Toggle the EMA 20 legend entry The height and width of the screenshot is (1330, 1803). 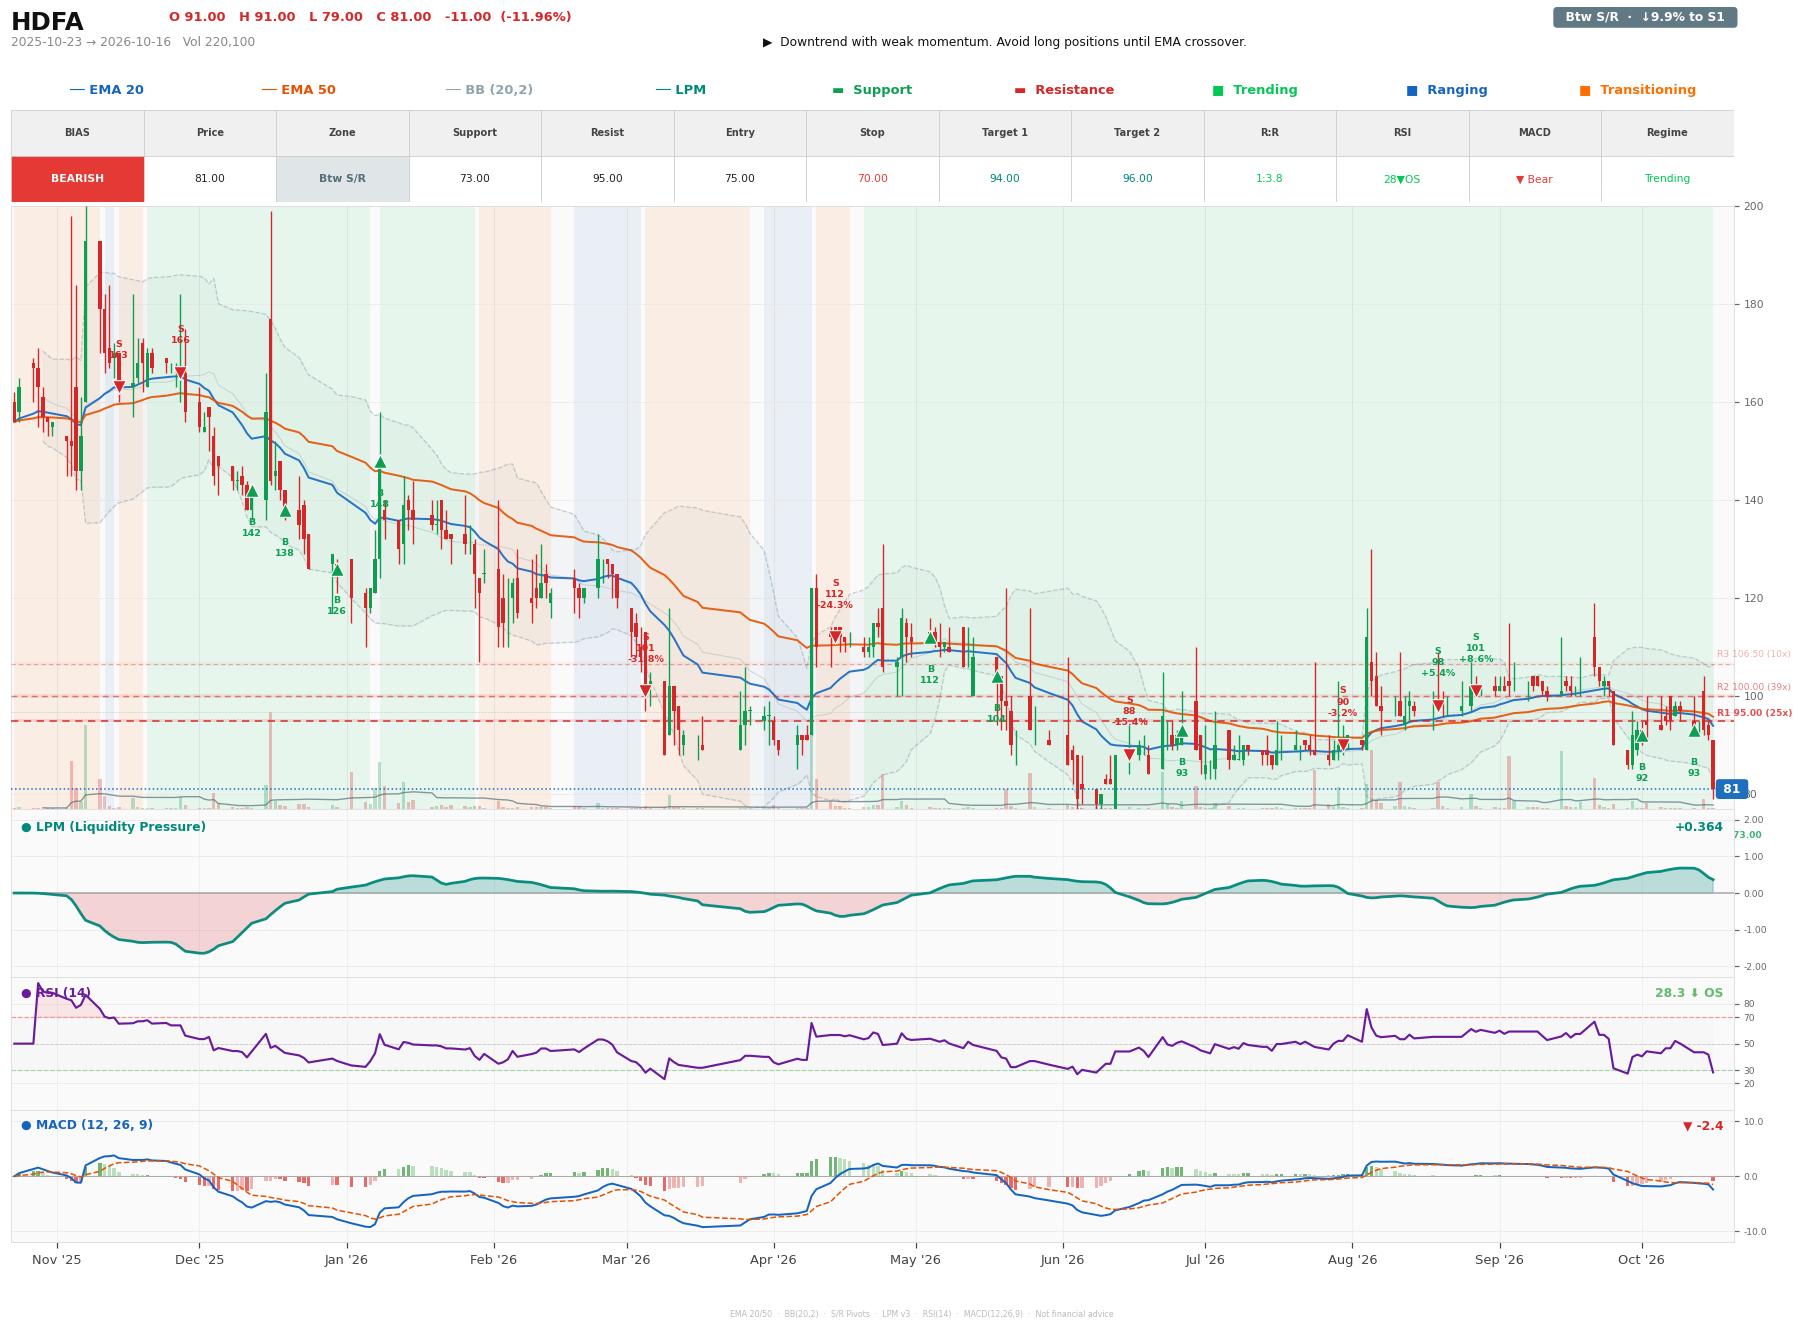click(x=106, y=90)
